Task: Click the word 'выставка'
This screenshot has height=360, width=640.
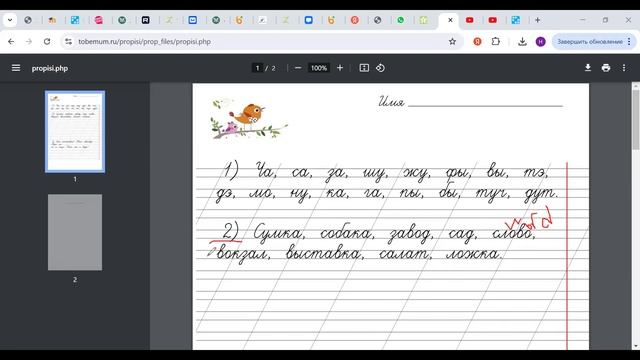Action: click(x=324, y=253)
